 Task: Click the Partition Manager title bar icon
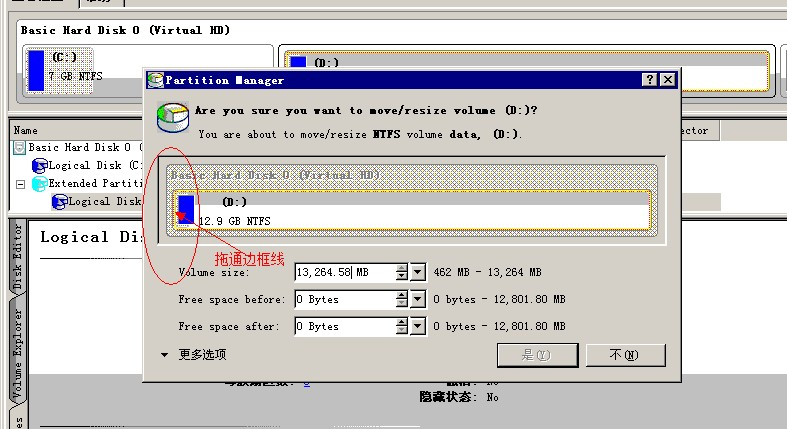(155, 80)
